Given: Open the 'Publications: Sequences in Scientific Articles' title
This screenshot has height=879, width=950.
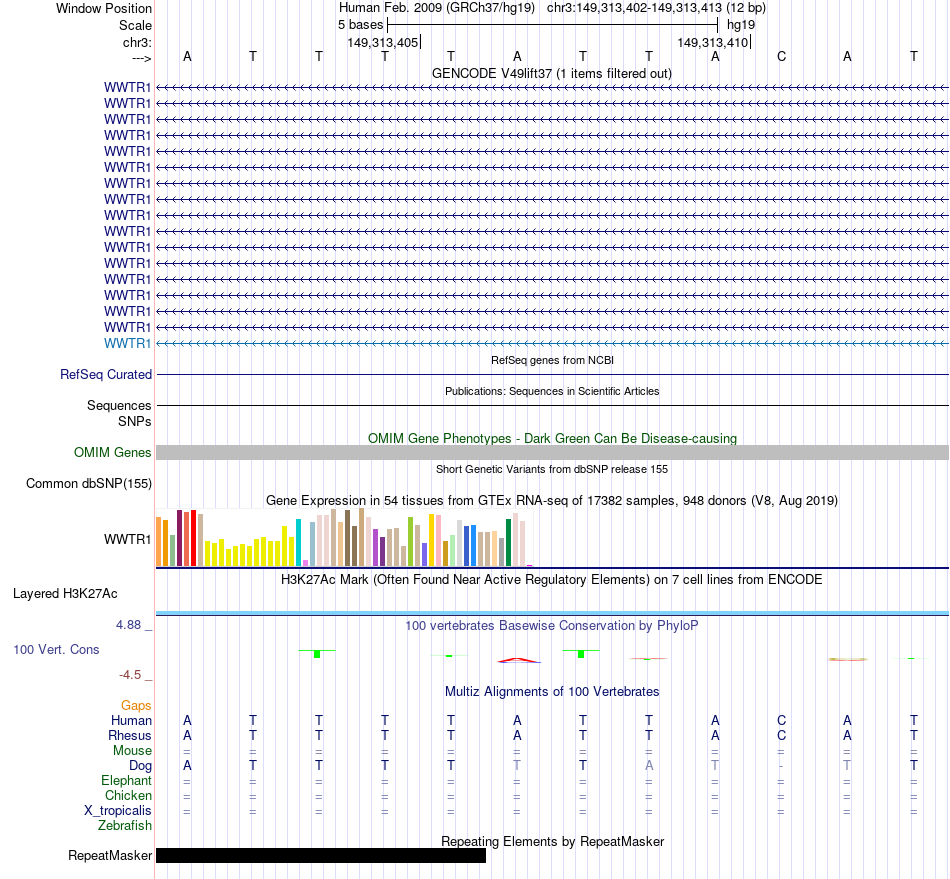Looking at the screenshot, I should coord(552,391).
